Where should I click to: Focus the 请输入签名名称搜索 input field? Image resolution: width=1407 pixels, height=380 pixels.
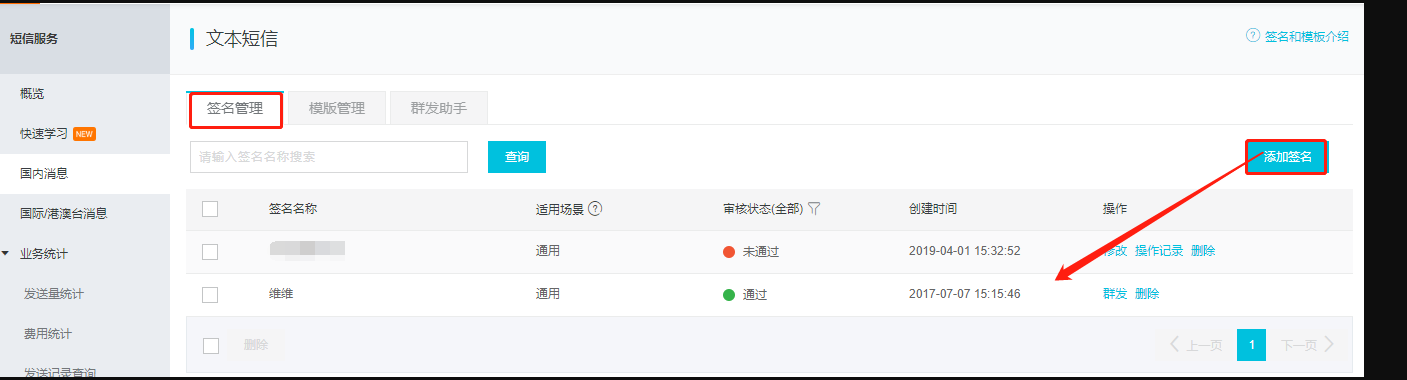(329, 157)
